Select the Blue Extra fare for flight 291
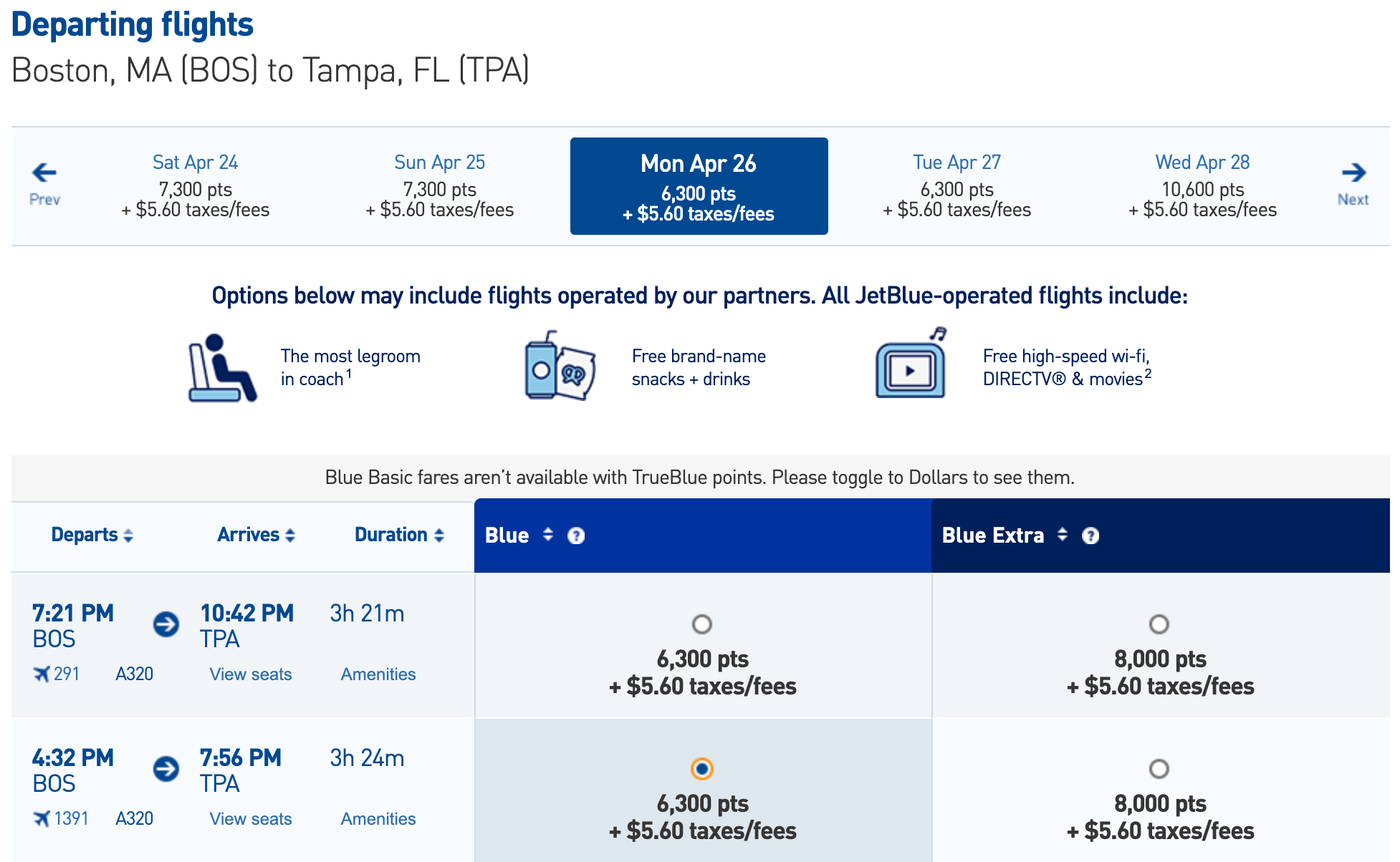1400x862 pixels. click(x=1158, y=623)
